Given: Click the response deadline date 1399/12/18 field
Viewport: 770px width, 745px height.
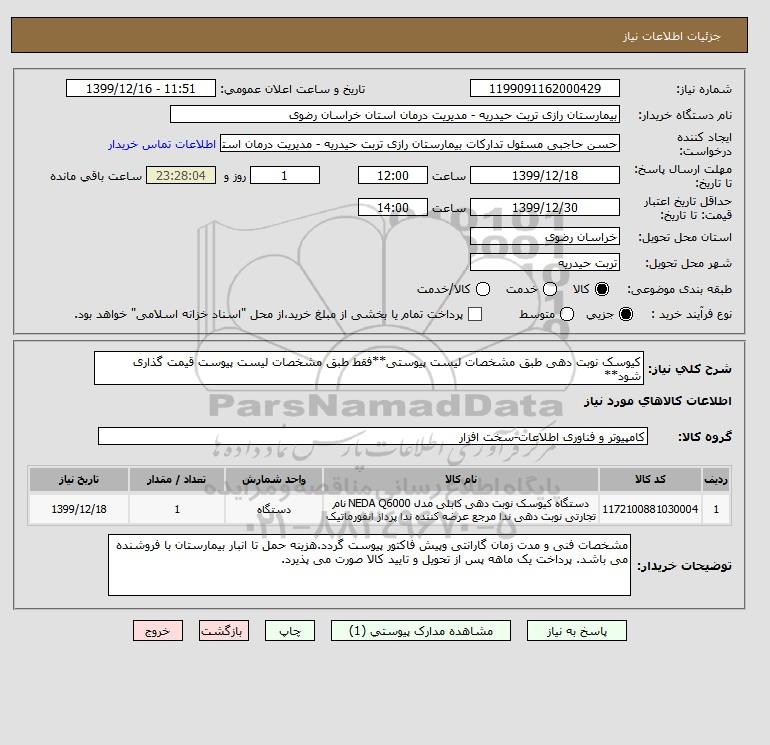Looking at the screenshot, I should click(x=545, y=175).
